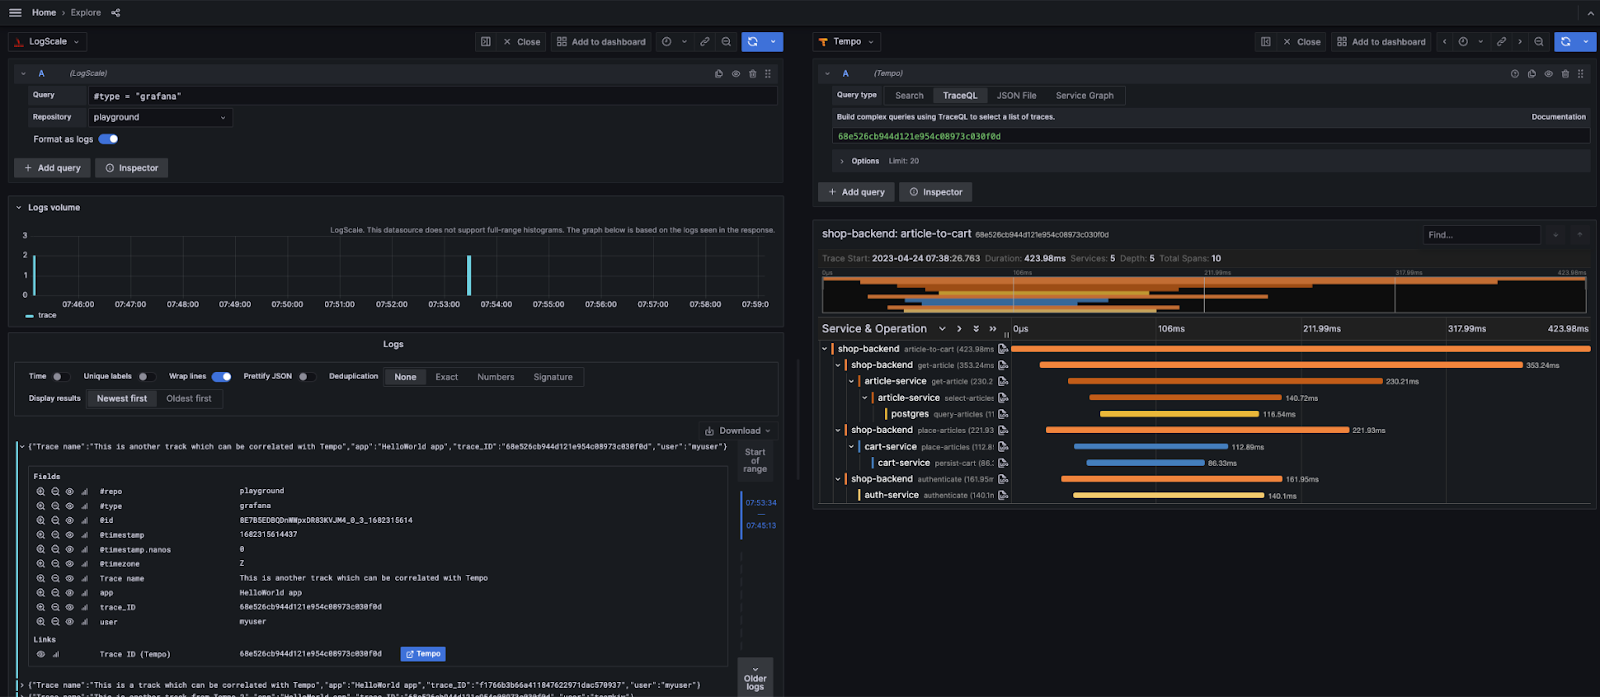Click Add to dashboard in LogScale pane

pos(601,42)
